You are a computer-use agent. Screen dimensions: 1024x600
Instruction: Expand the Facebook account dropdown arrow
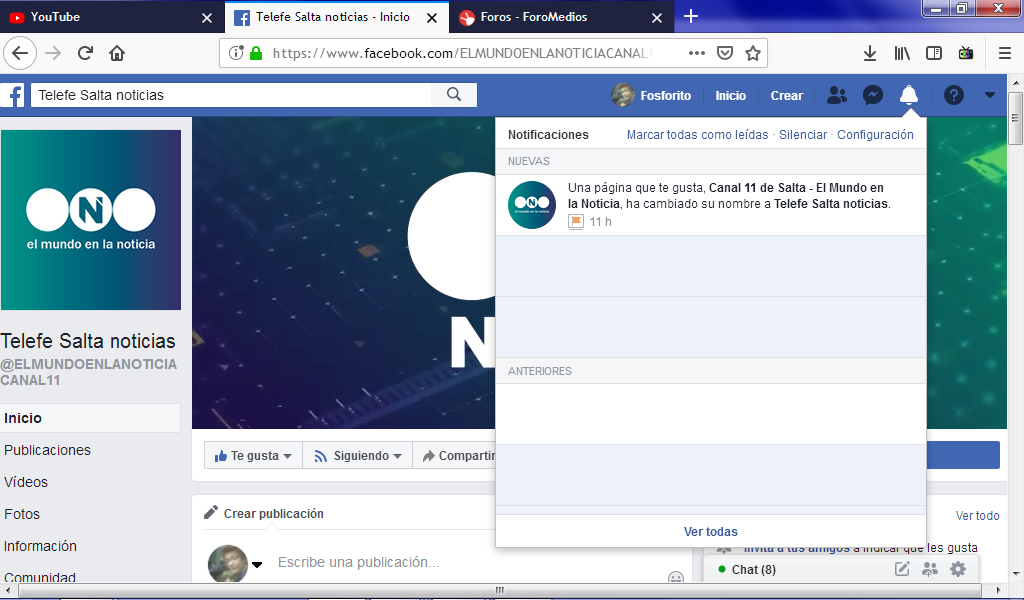tap(990, 95)
